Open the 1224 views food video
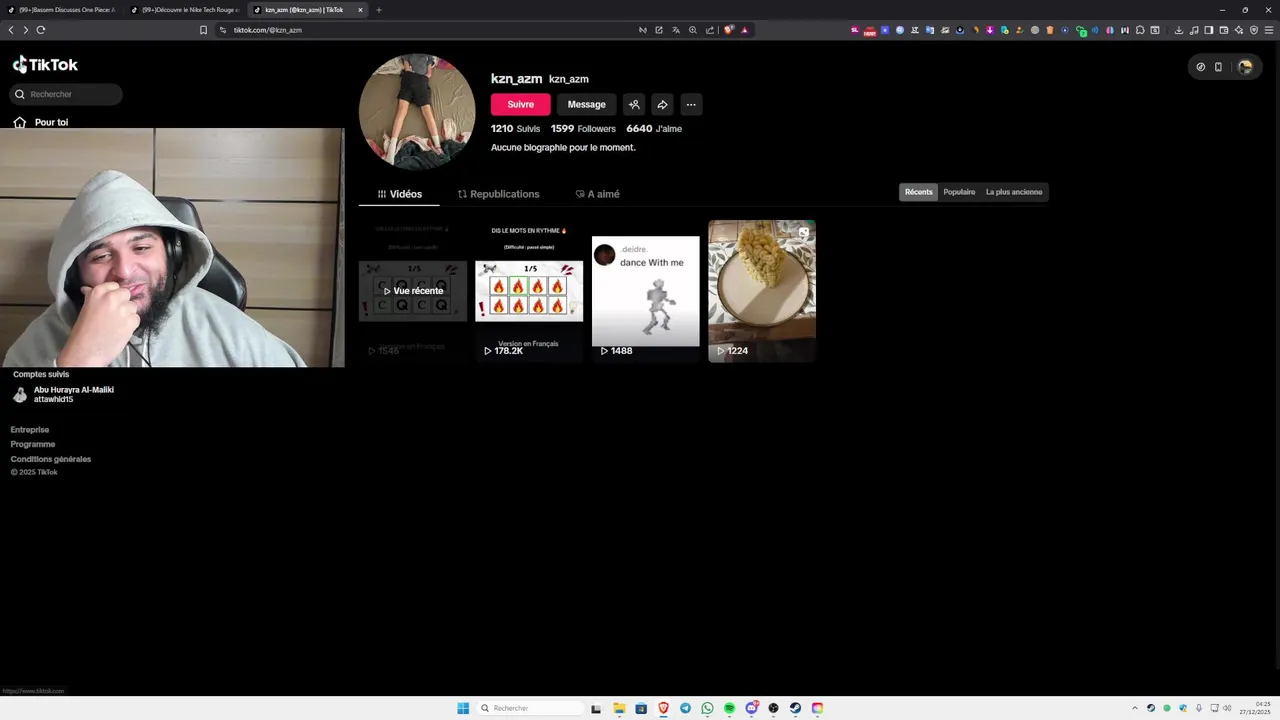The height and width of the screenshot is (720, 1280). pos(762,291)
